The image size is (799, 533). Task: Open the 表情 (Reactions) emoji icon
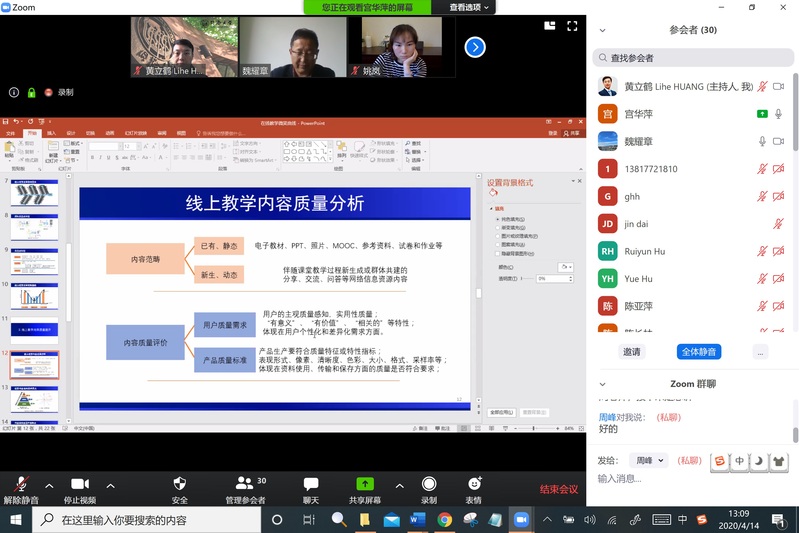473,484
